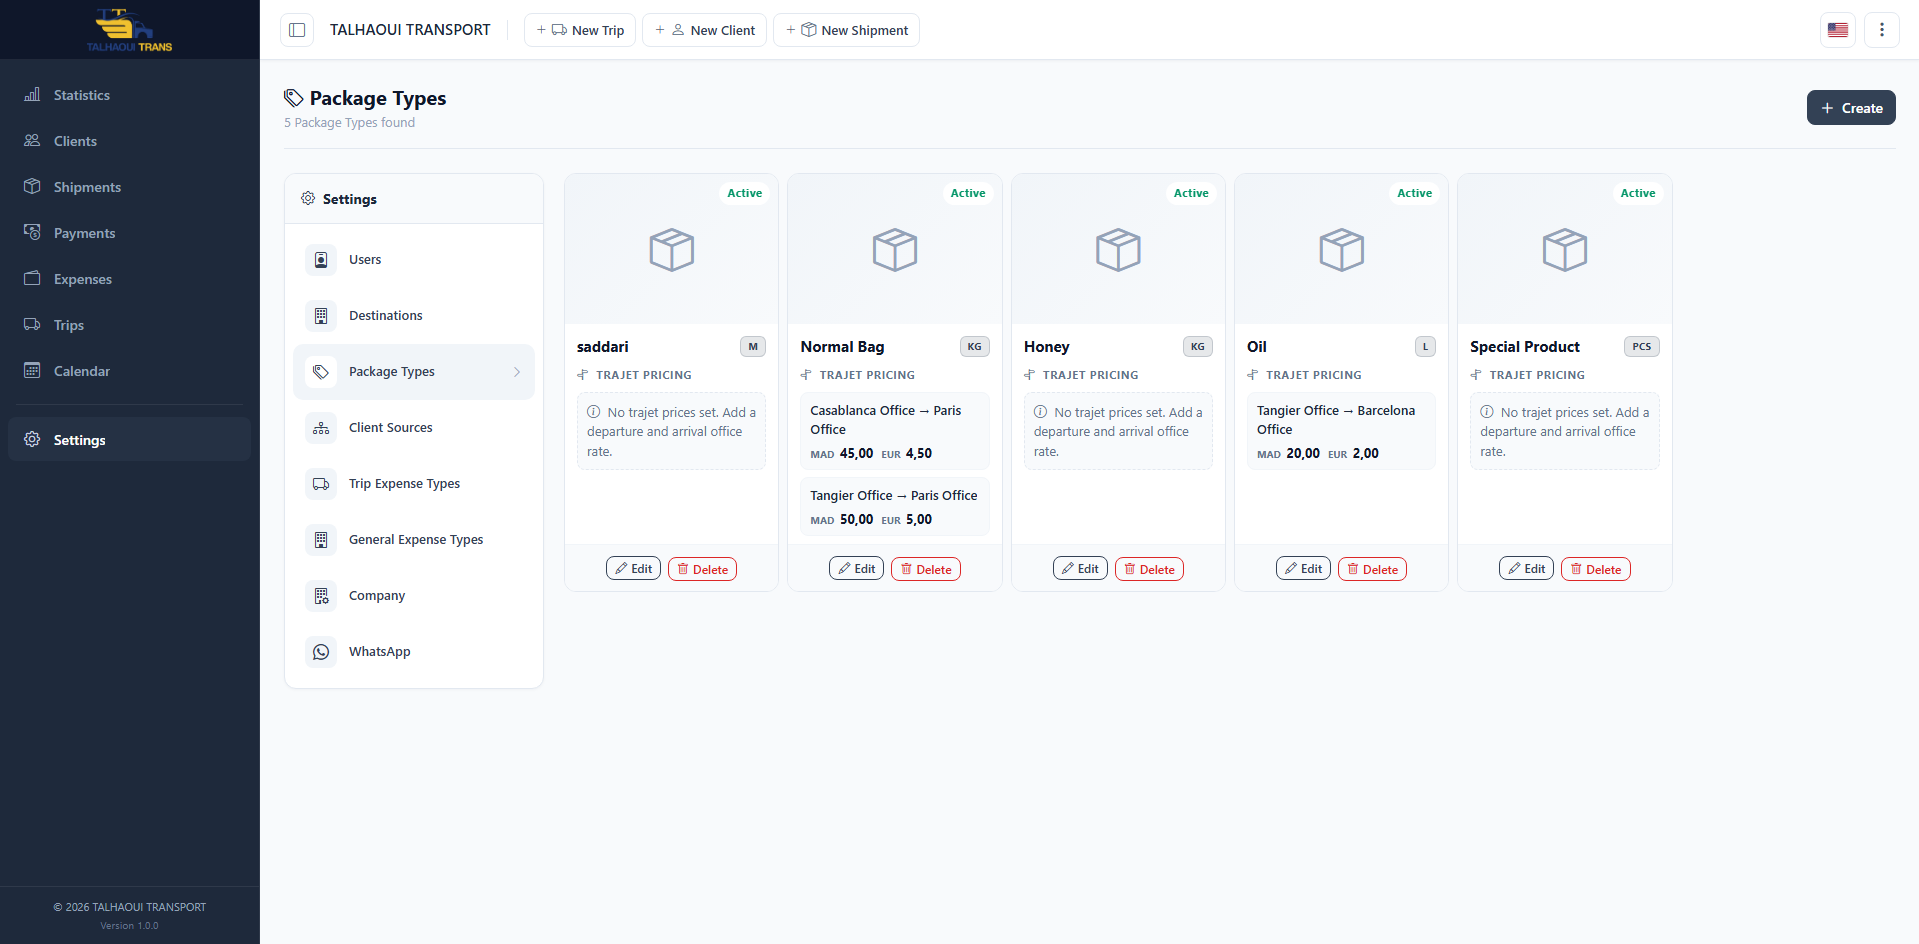Image resolution: width=1919 pixels, height=944 pixels.
Task: Open the Expenses page
Action: 130,279
